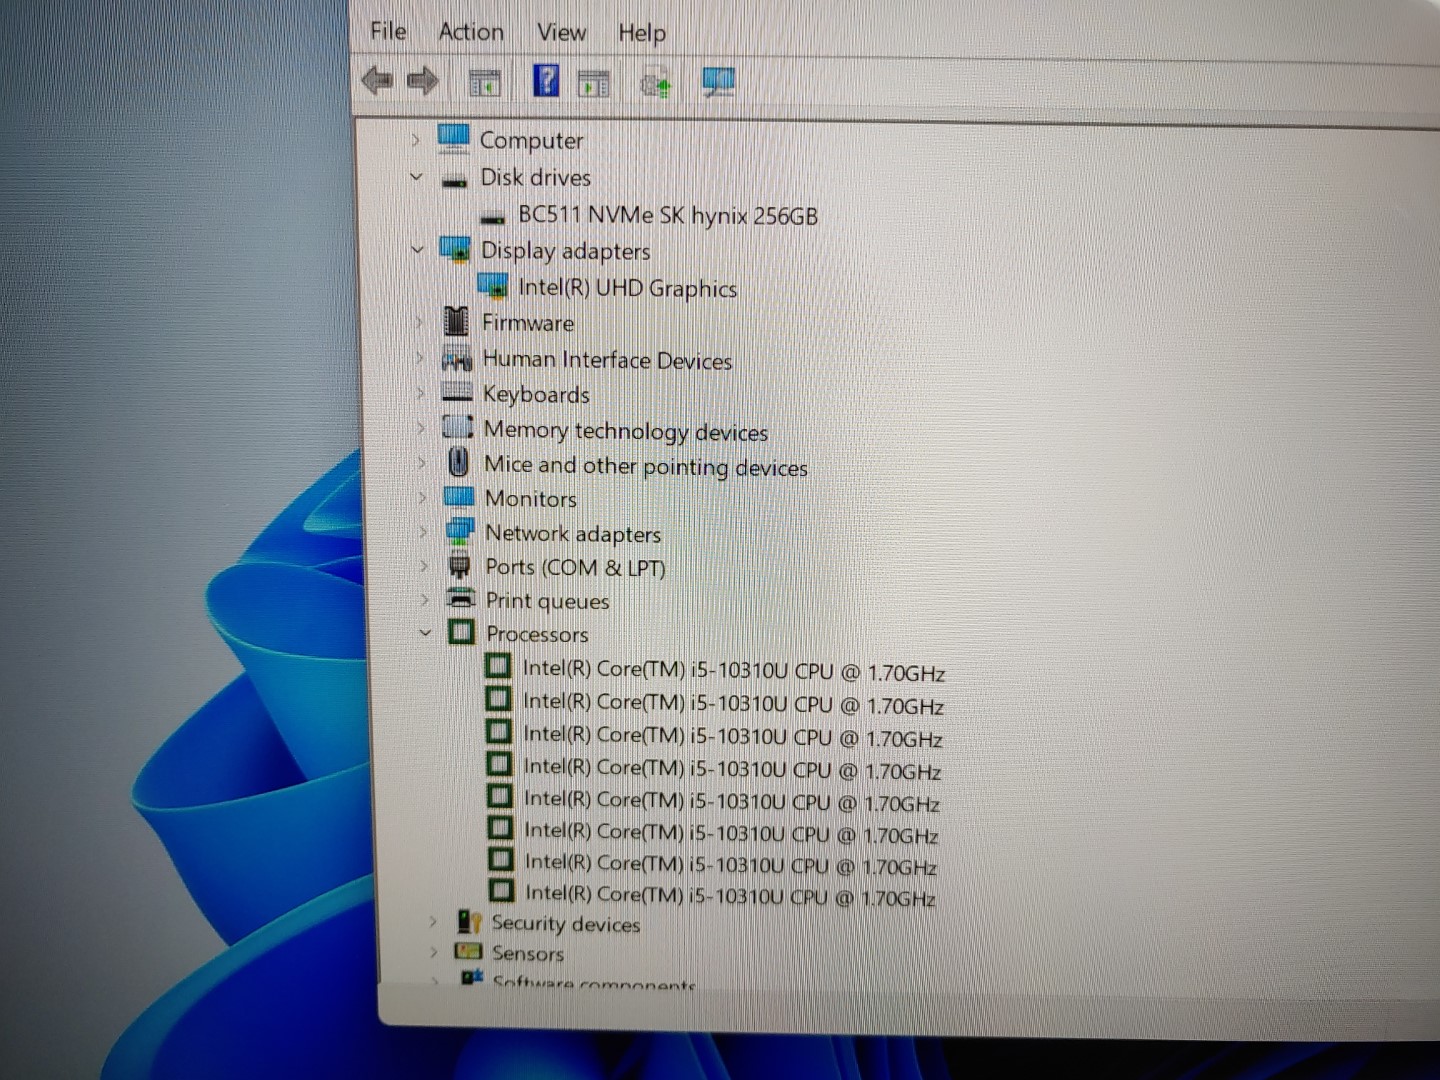The height and width of the screenshot is (1080, 1440).
Task: Click the Ports (COM & LPT) plug icon
Action: pyautogui.click(x=460, y=566)
